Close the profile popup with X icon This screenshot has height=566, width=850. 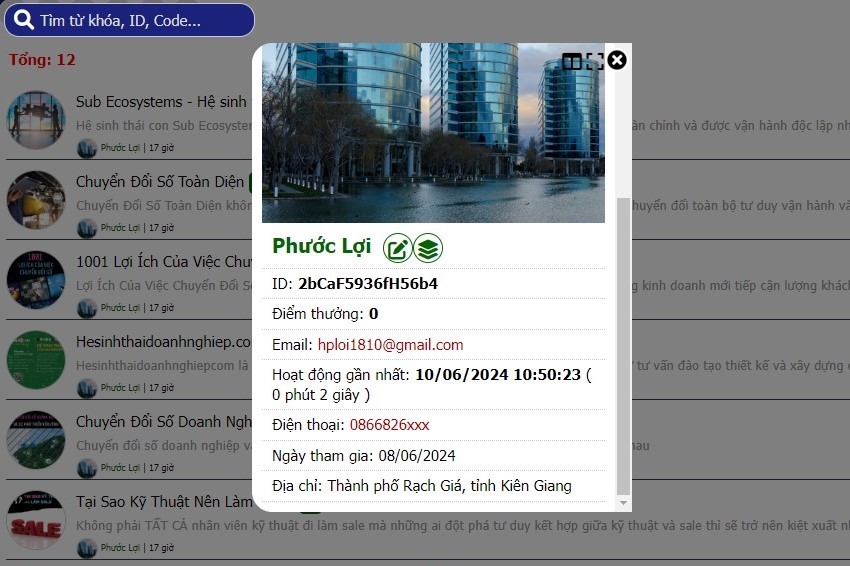[617, 60]
